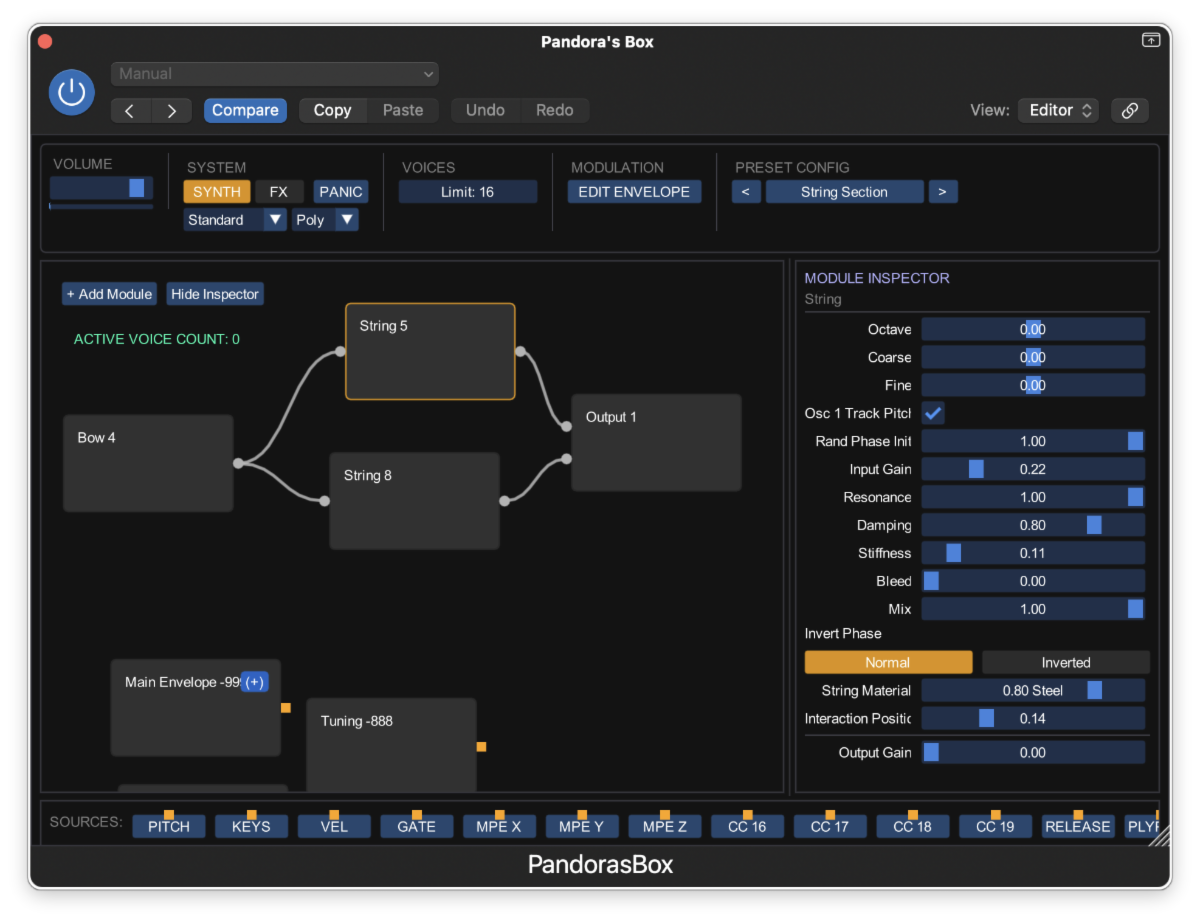This screenshot has height=923, width=1200.
Task: Click the Redo button
Action: (555, 110)
